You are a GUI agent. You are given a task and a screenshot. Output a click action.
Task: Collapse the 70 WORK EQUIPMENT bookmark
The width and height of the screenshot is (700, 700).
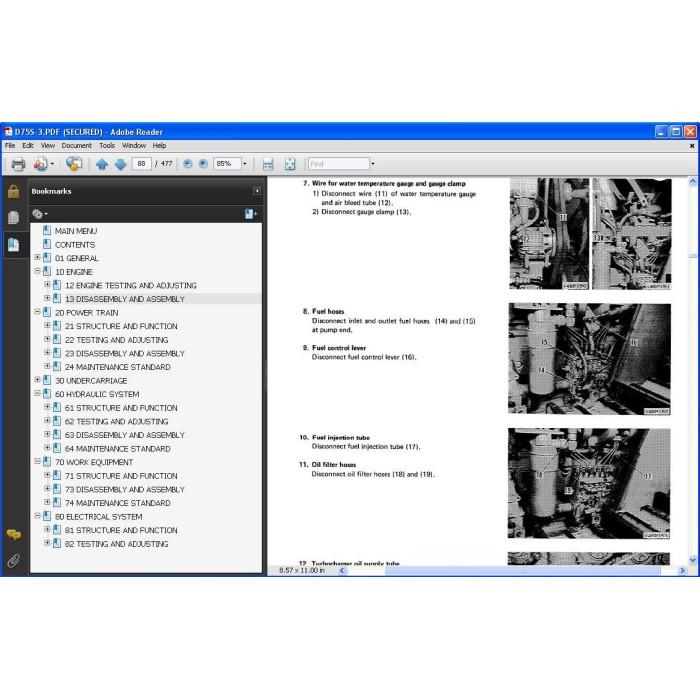tap(38, 461)
